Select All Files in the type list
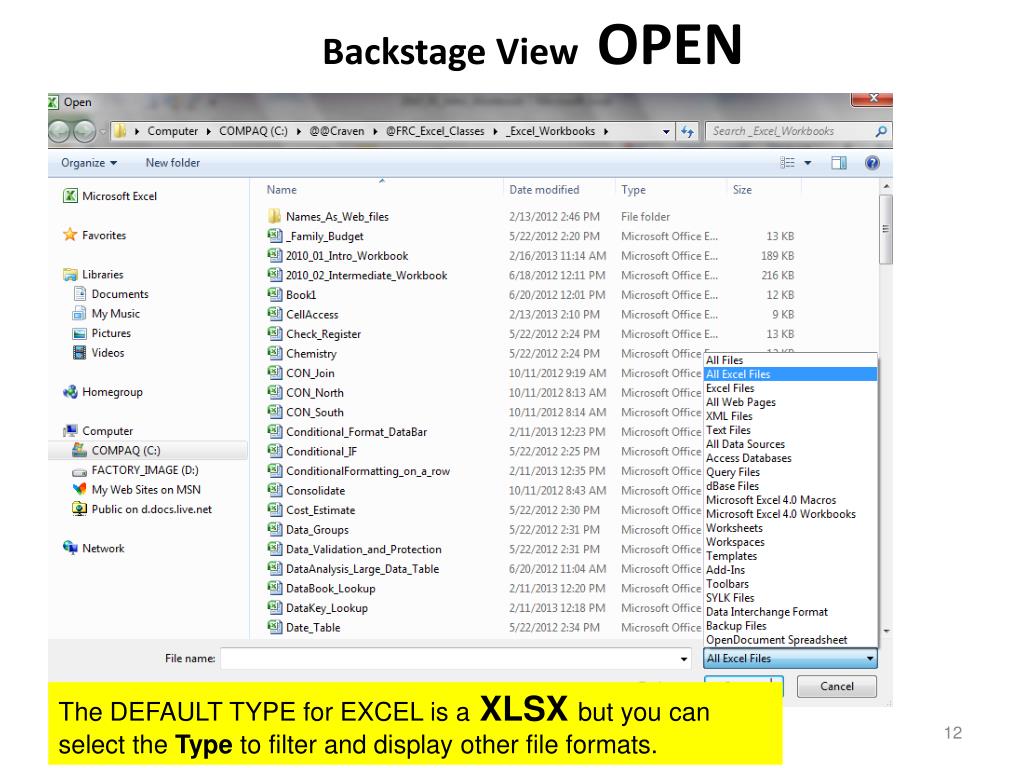The image size is (1024, 768). [790, 360]
